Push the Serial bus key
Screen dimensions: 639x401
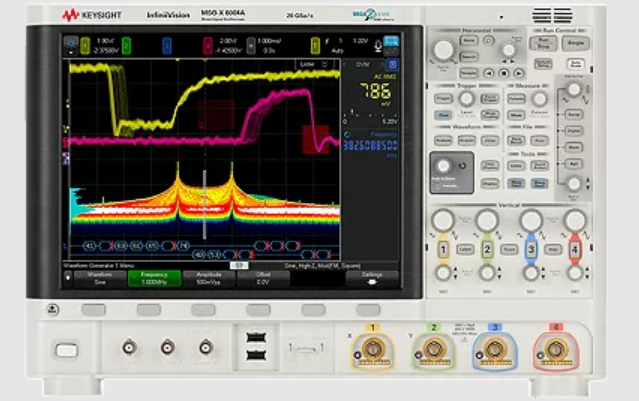574,115
